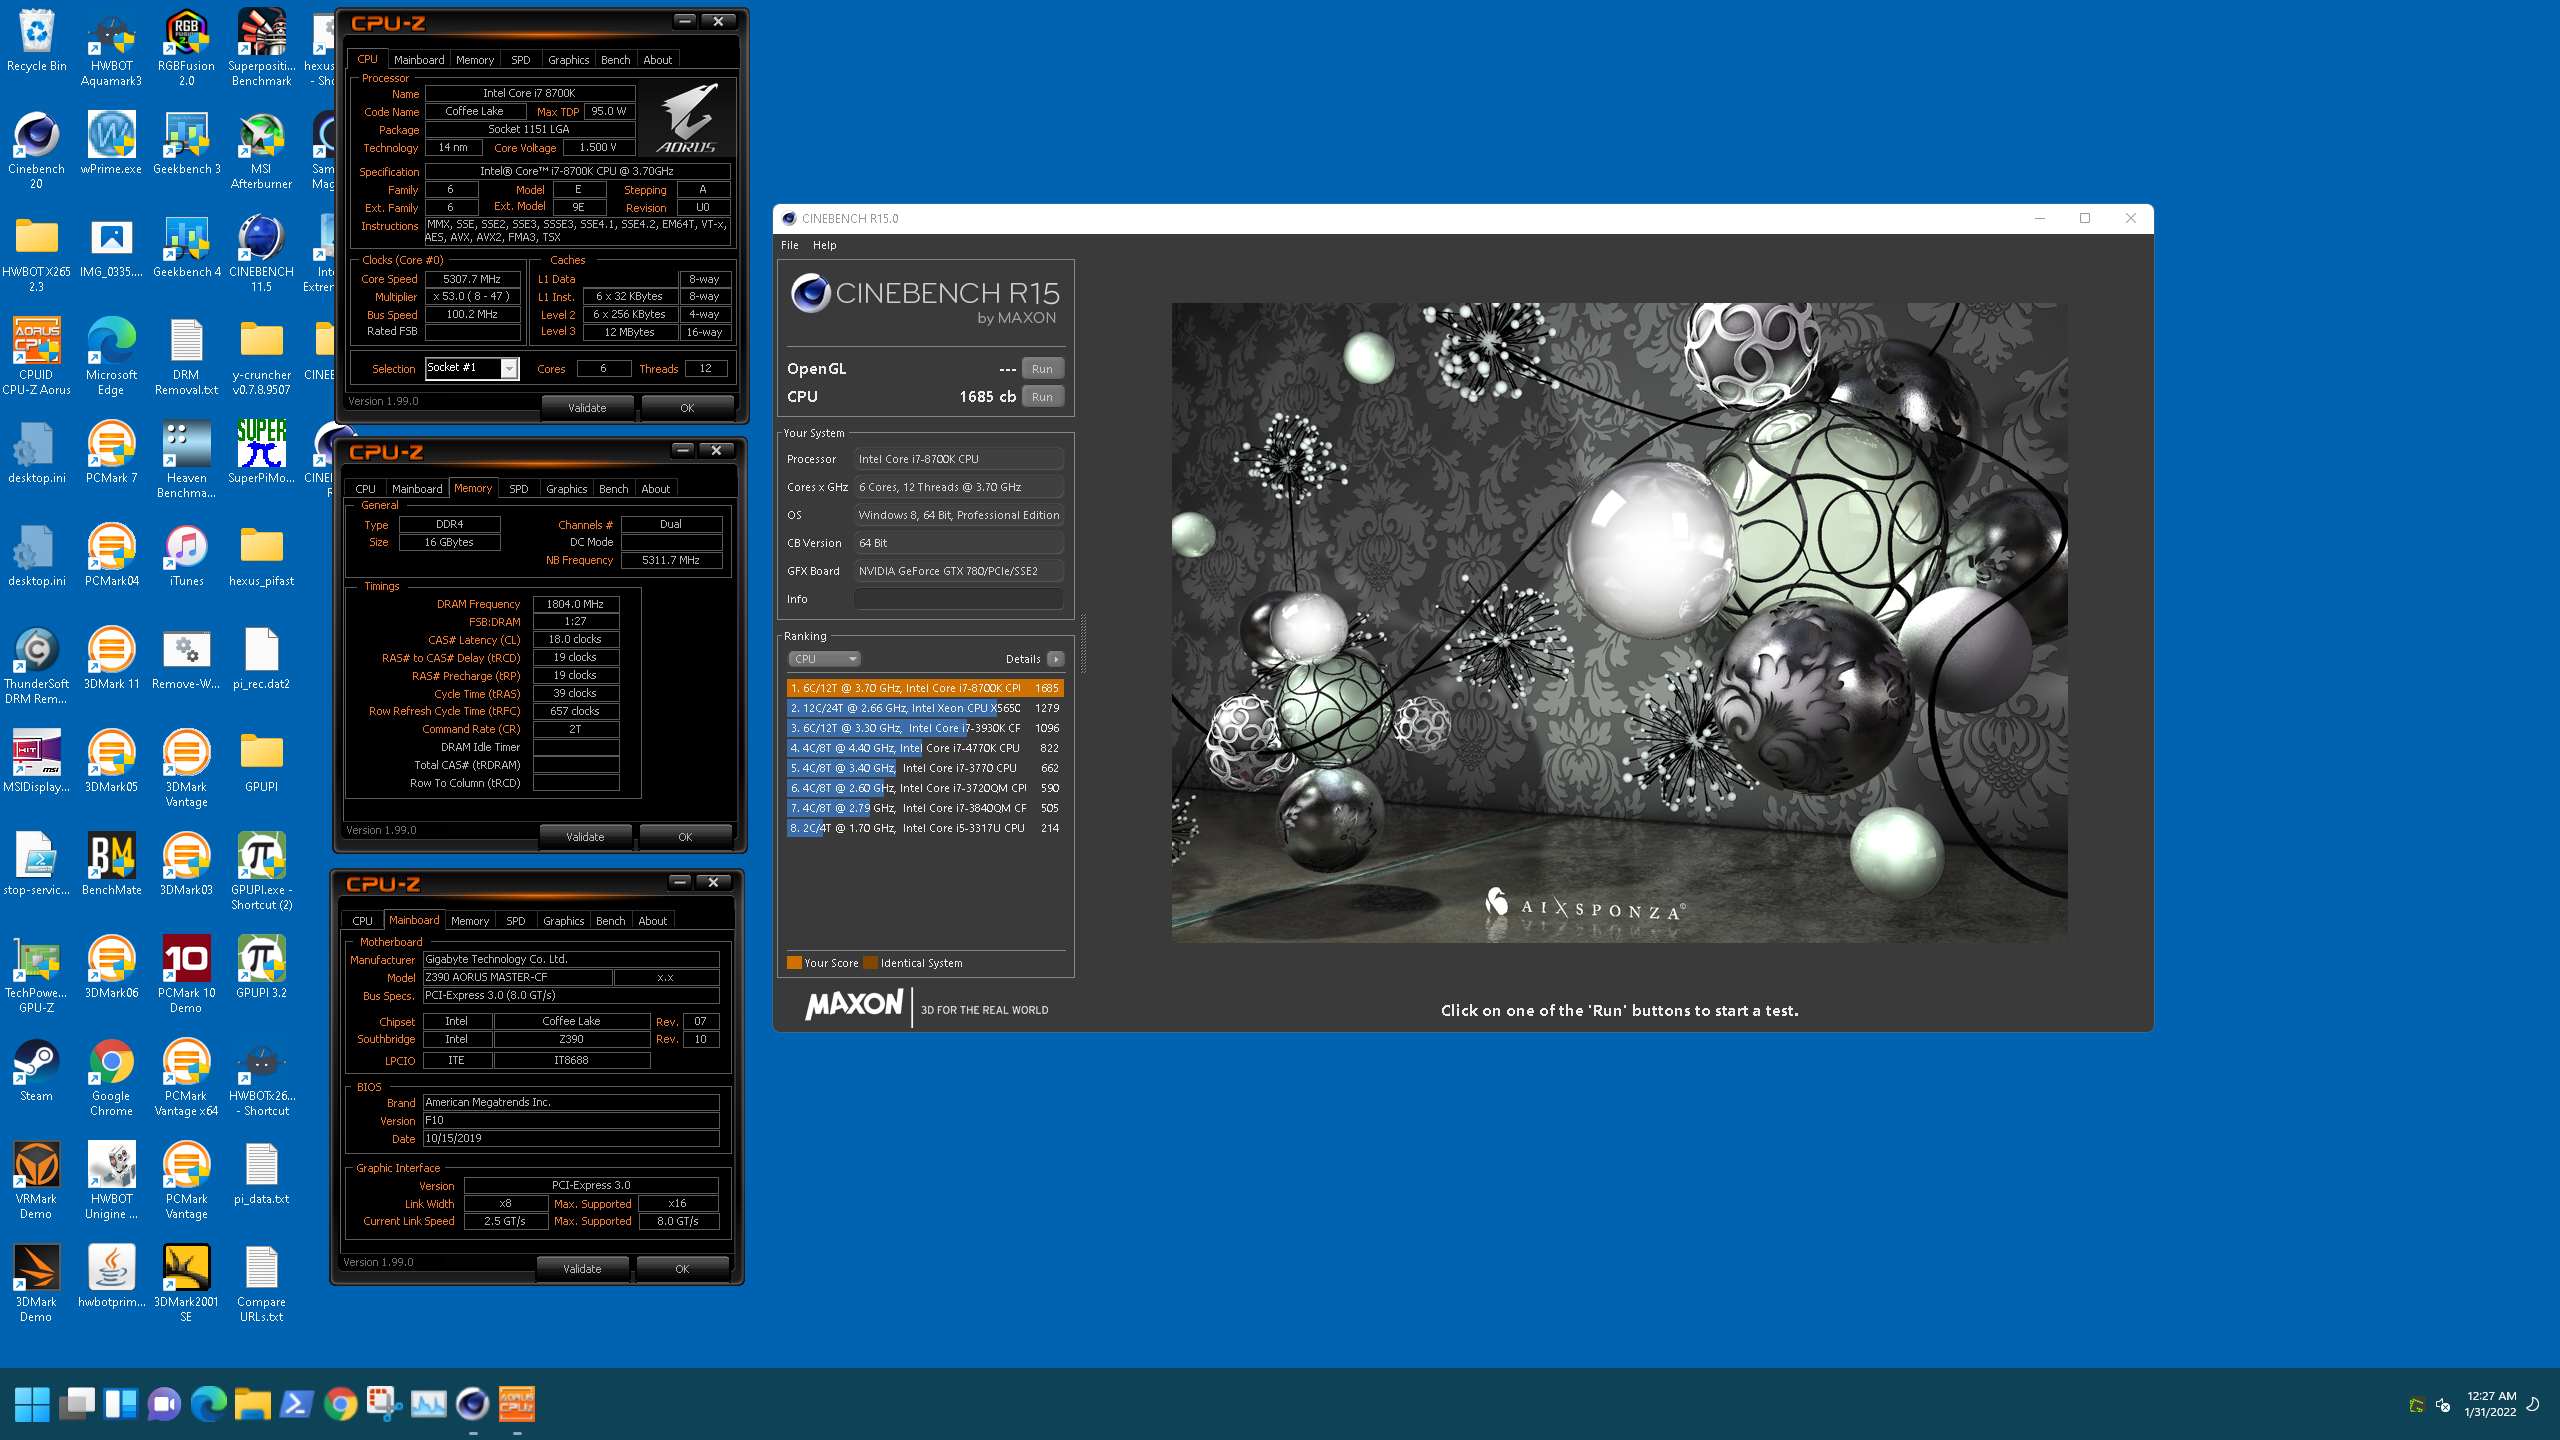
Task: Click OK in CPU-Z Memory window
Action: 685,837
